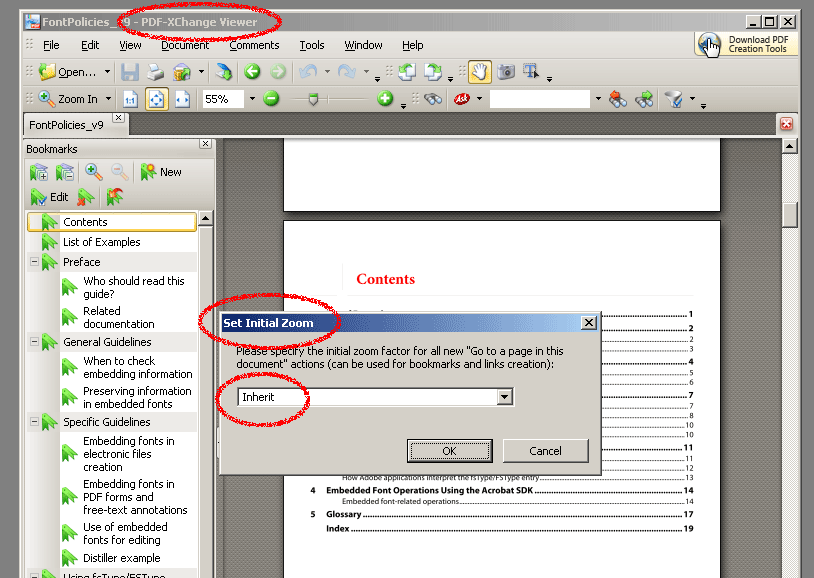Image resolution: width=814 pixels, height=578 pixels.
Task: Open the View menu
Action: [x=130, y=45]
